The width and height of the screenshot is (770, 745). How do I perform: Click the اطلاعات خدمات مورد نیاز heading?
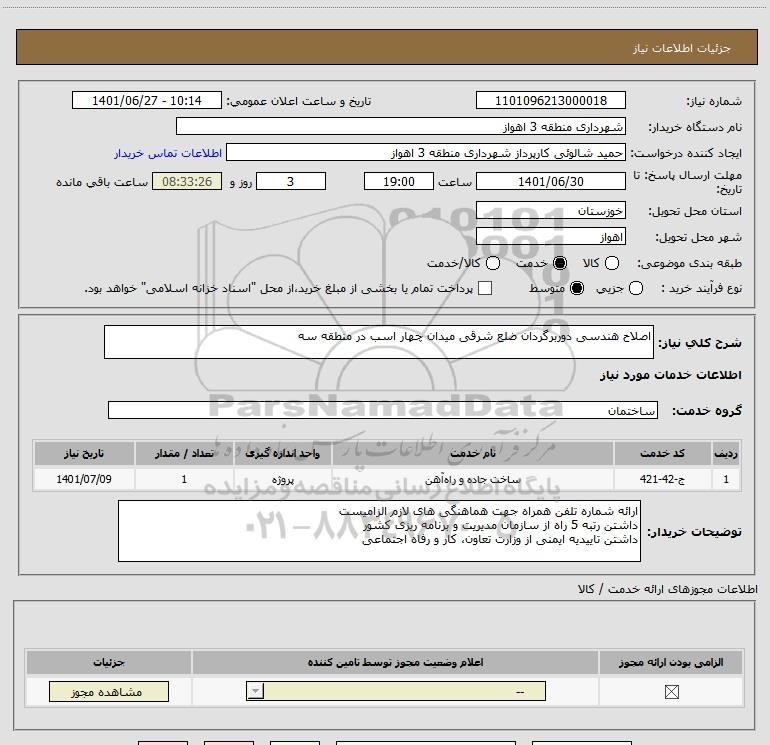click(670, 375)
